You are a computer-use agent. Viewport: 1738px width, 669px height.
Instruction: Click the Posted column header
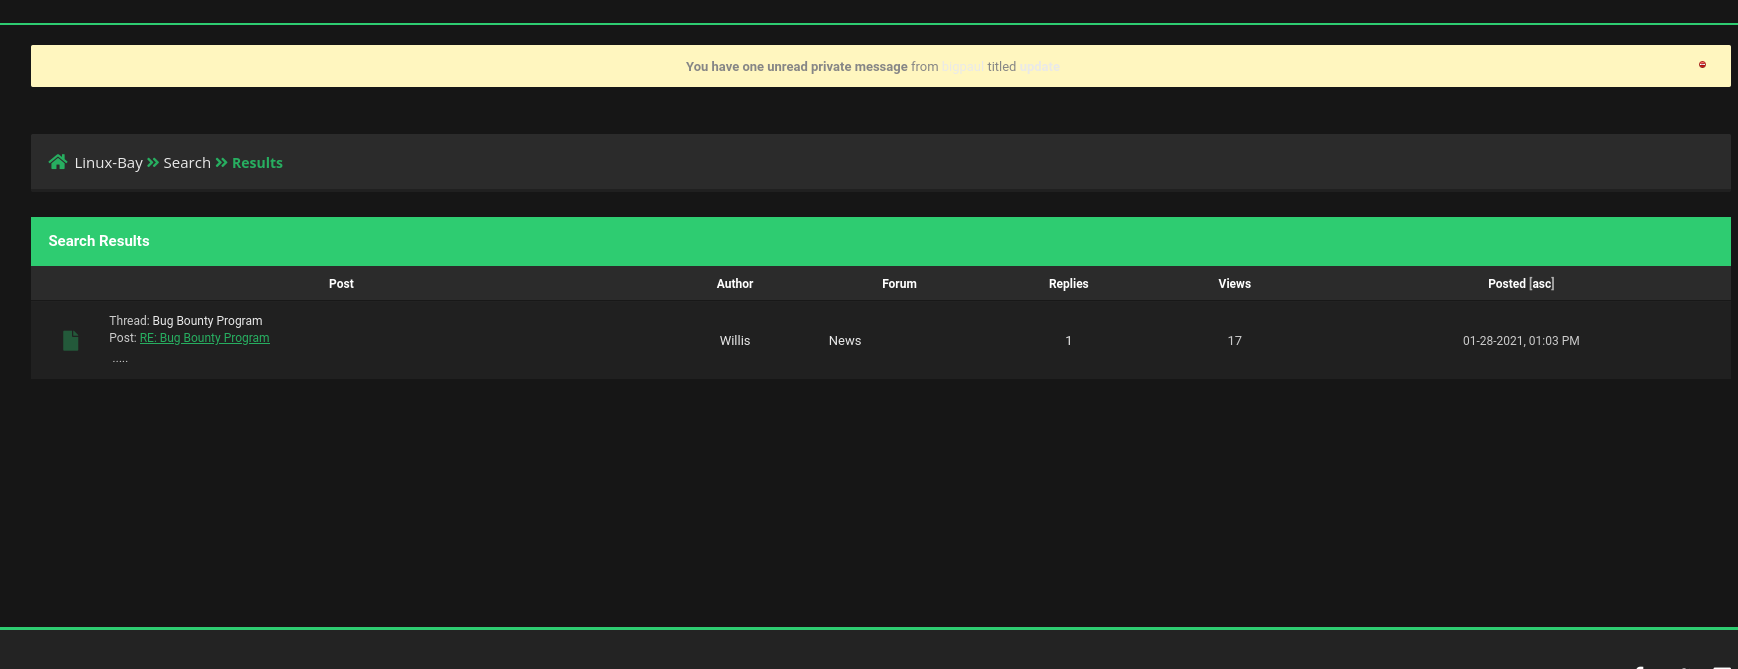click(x=1506, y=284)
